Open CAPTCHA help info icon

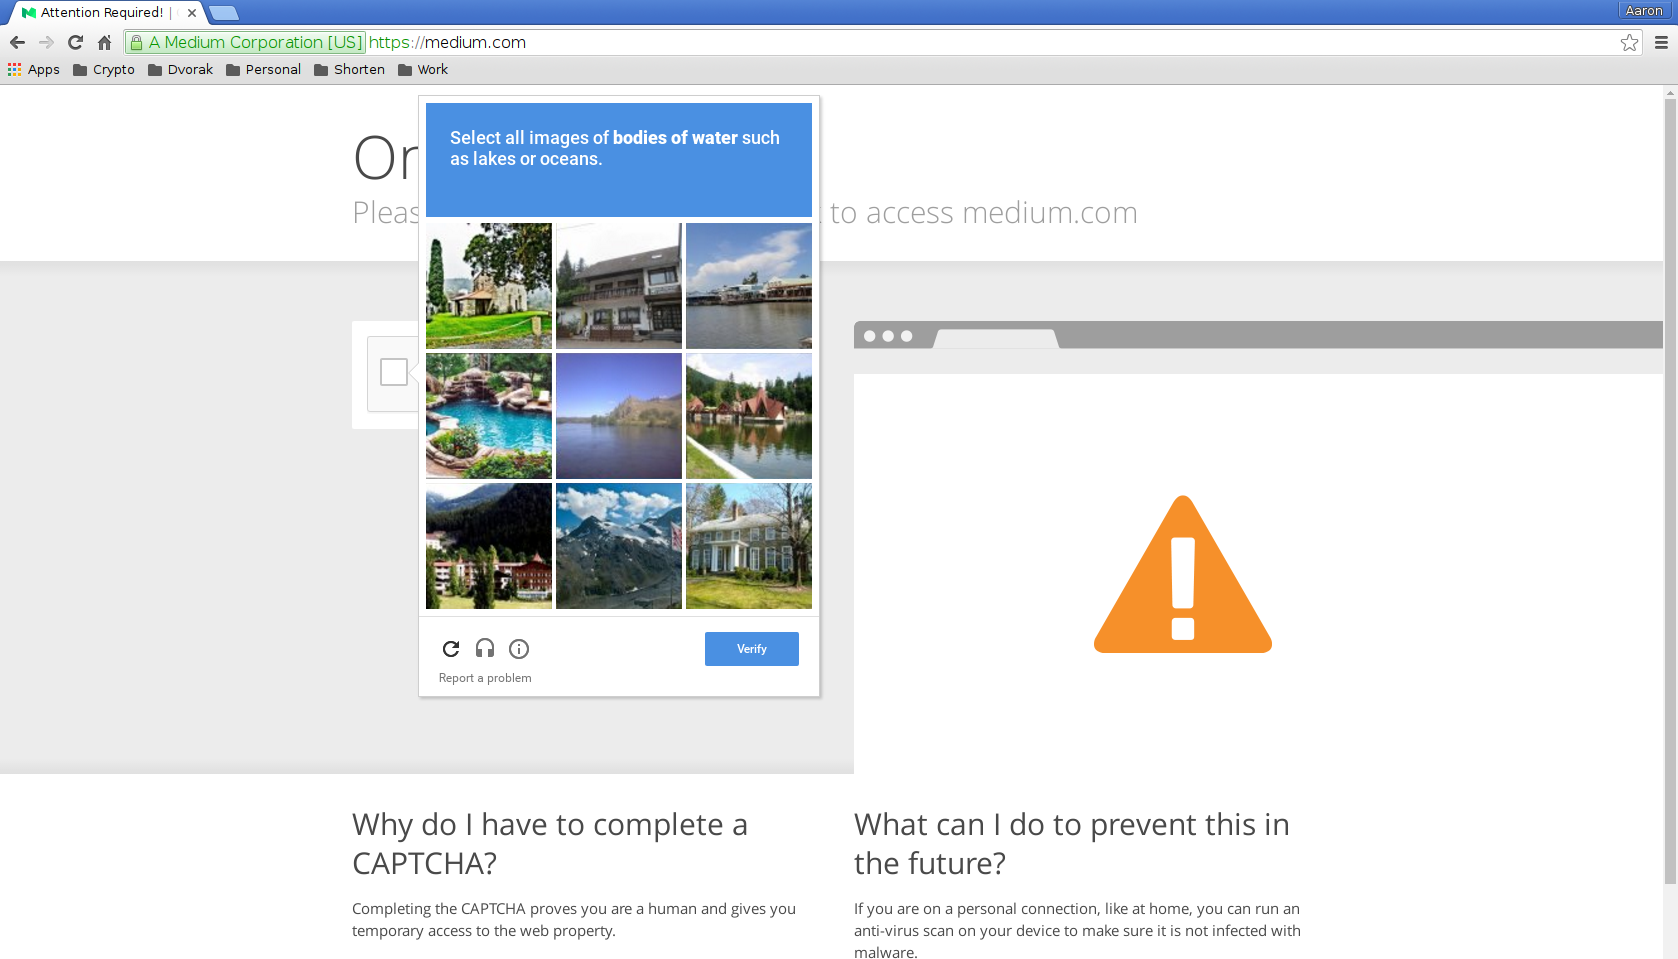point(519,649)
